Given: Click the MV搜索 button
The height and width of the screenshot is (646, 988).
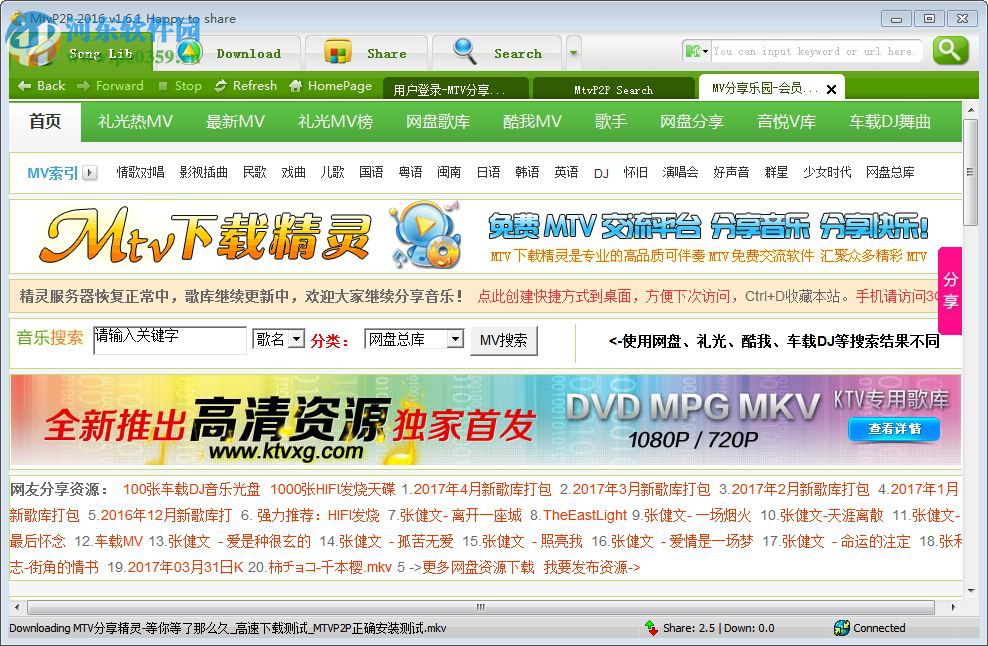Looking at the screenshot, I should tap(506, 339).
